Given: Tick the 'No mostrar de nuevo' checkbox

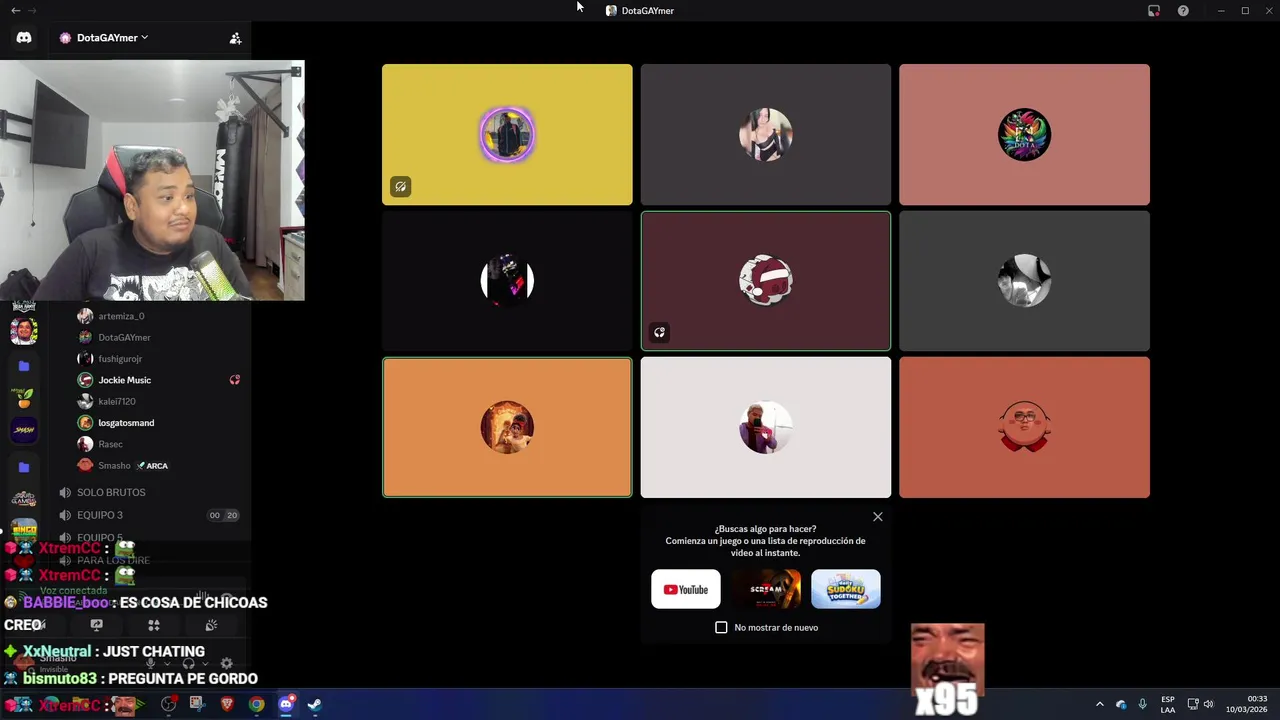Looking at the screenshot, I should [x=721, y=627].
